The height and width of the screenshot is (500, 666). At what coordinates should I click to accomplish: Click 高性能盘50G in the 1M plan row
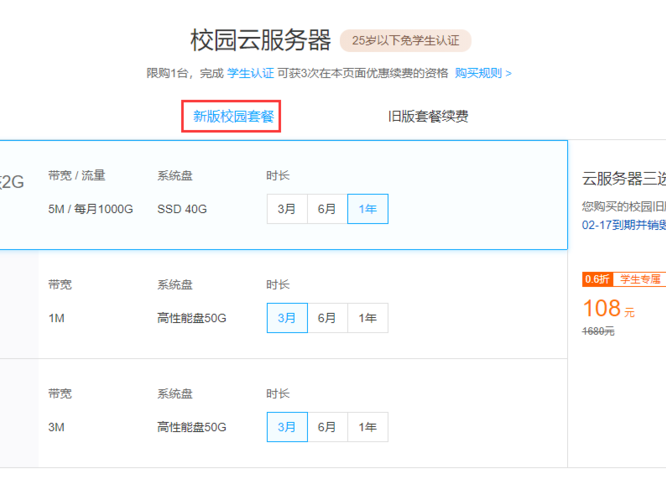192,318
